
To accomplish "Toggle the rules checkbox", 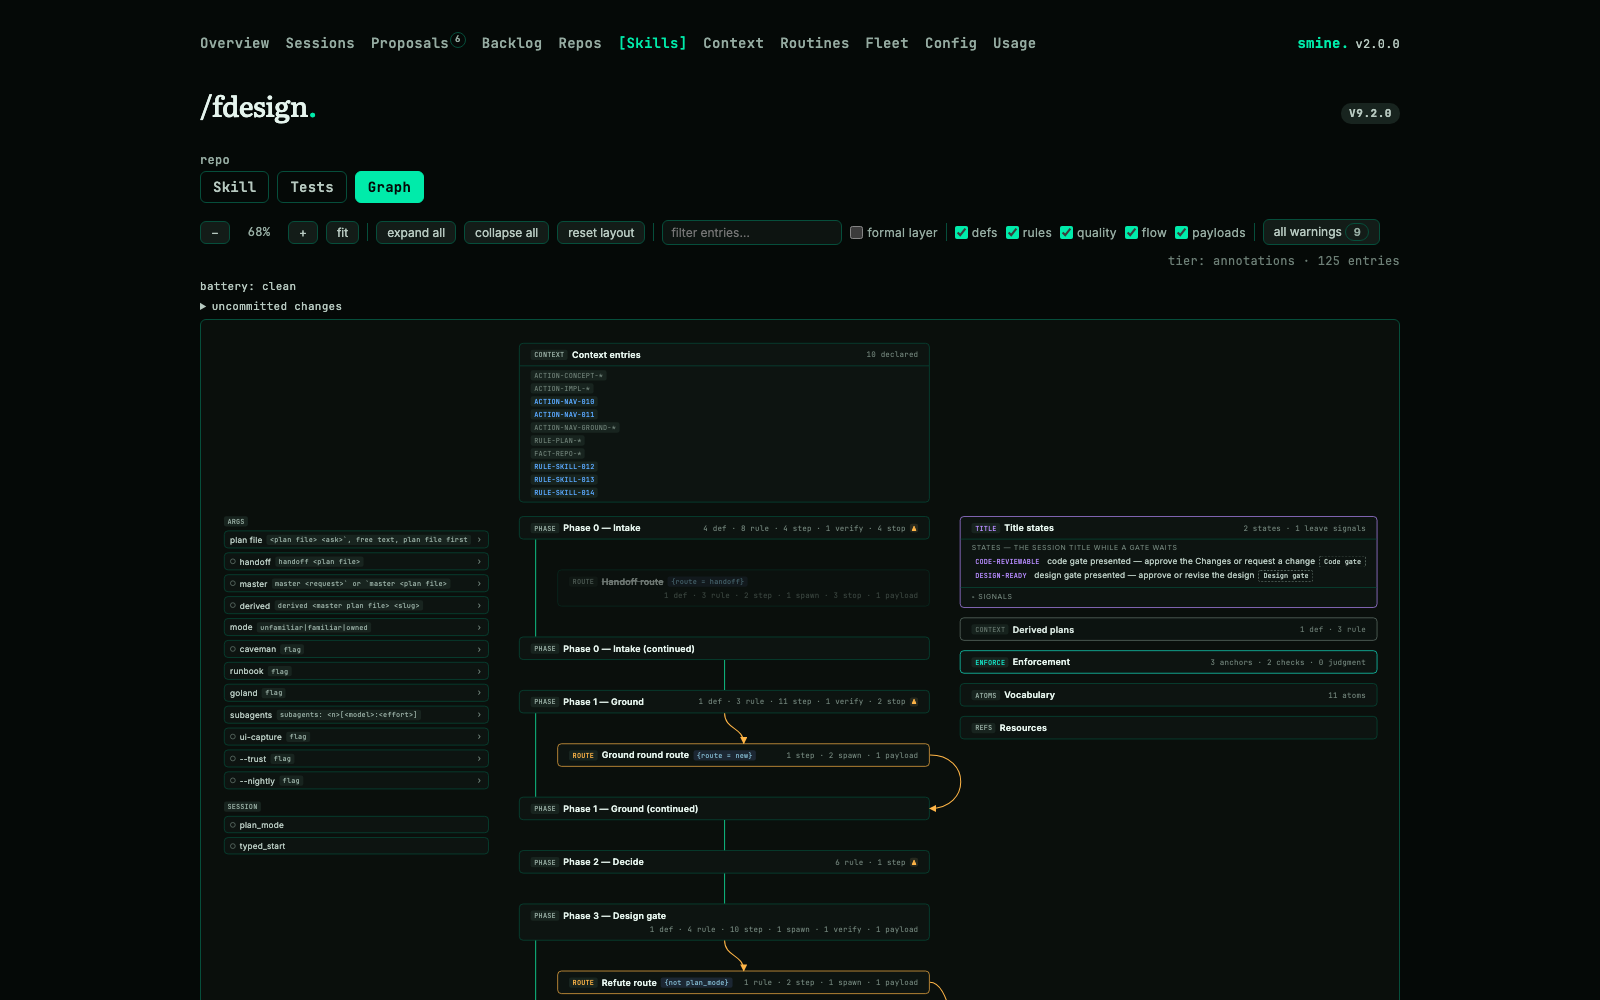I will tap(1013, 233).
